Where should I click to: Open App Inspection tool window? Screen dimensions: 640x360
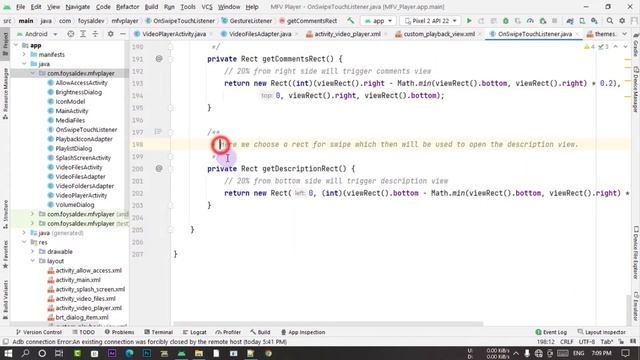click(x=303, y=332)
